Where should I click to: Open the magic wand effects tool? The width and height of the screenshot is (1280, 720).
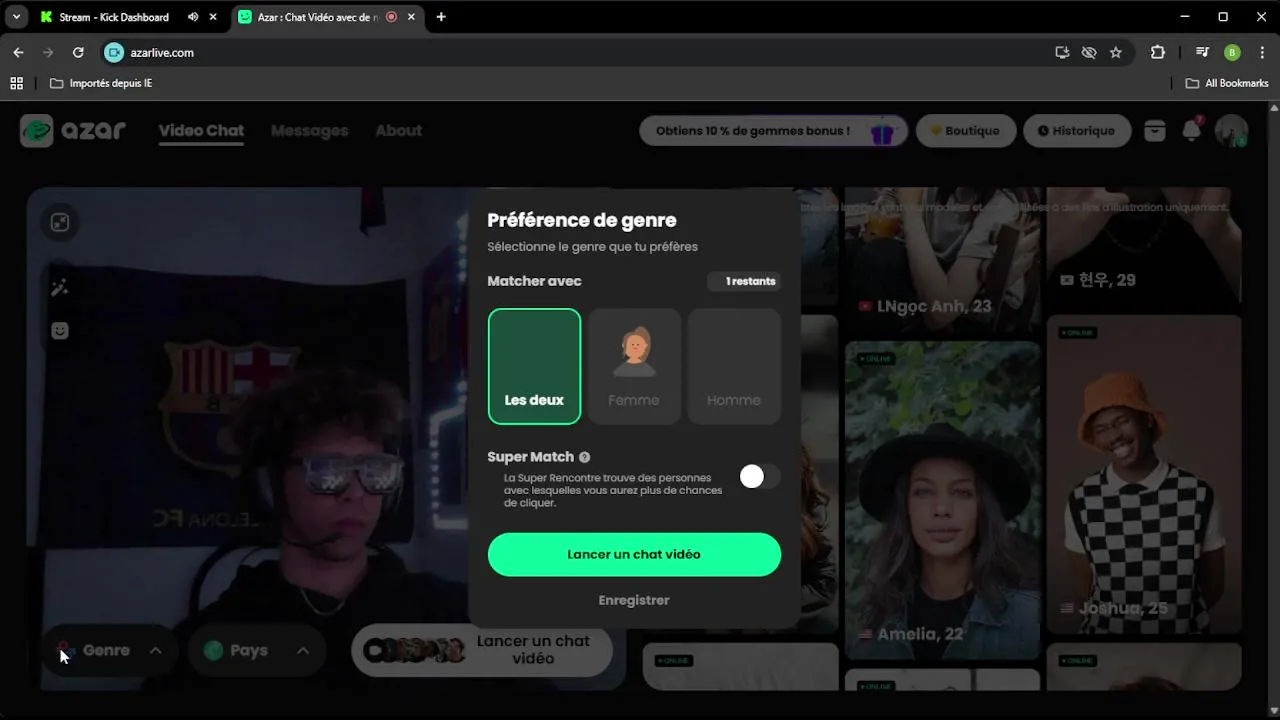tap(60, 288)
